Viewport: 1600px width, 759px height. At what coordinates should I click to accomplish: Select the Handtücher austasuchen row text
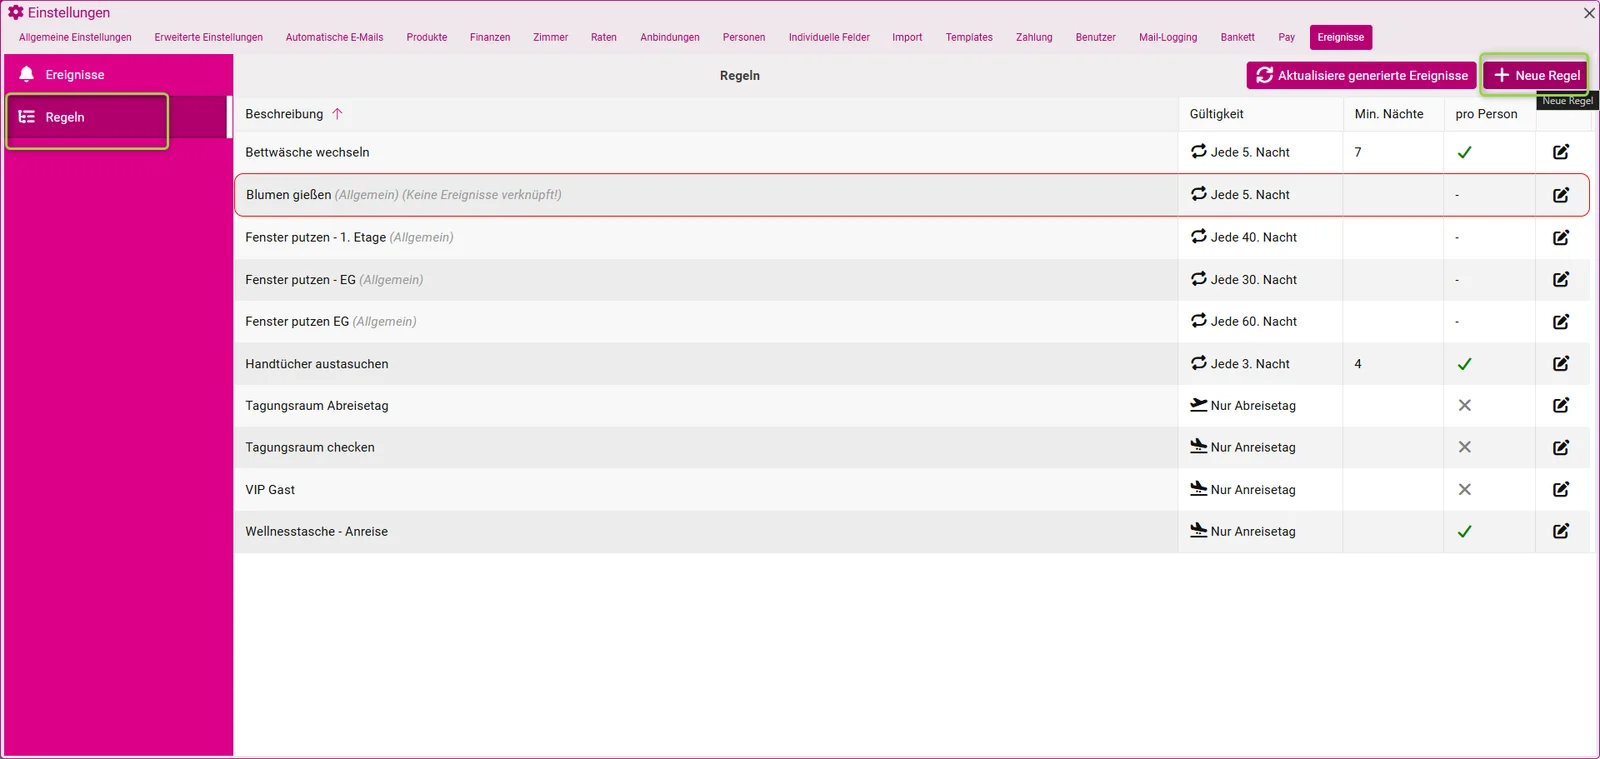click(x=317, y=364)
